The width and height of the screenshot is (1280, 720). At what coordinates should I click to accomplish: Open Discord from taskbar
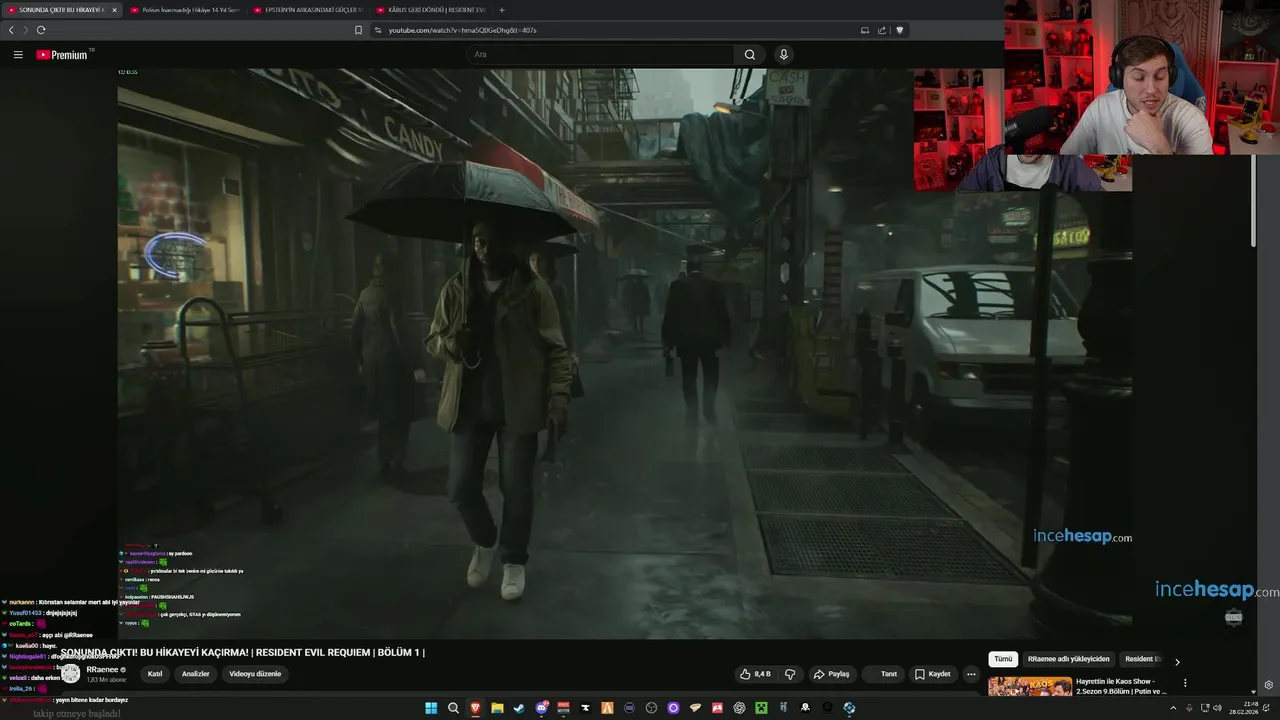(541, 708)
